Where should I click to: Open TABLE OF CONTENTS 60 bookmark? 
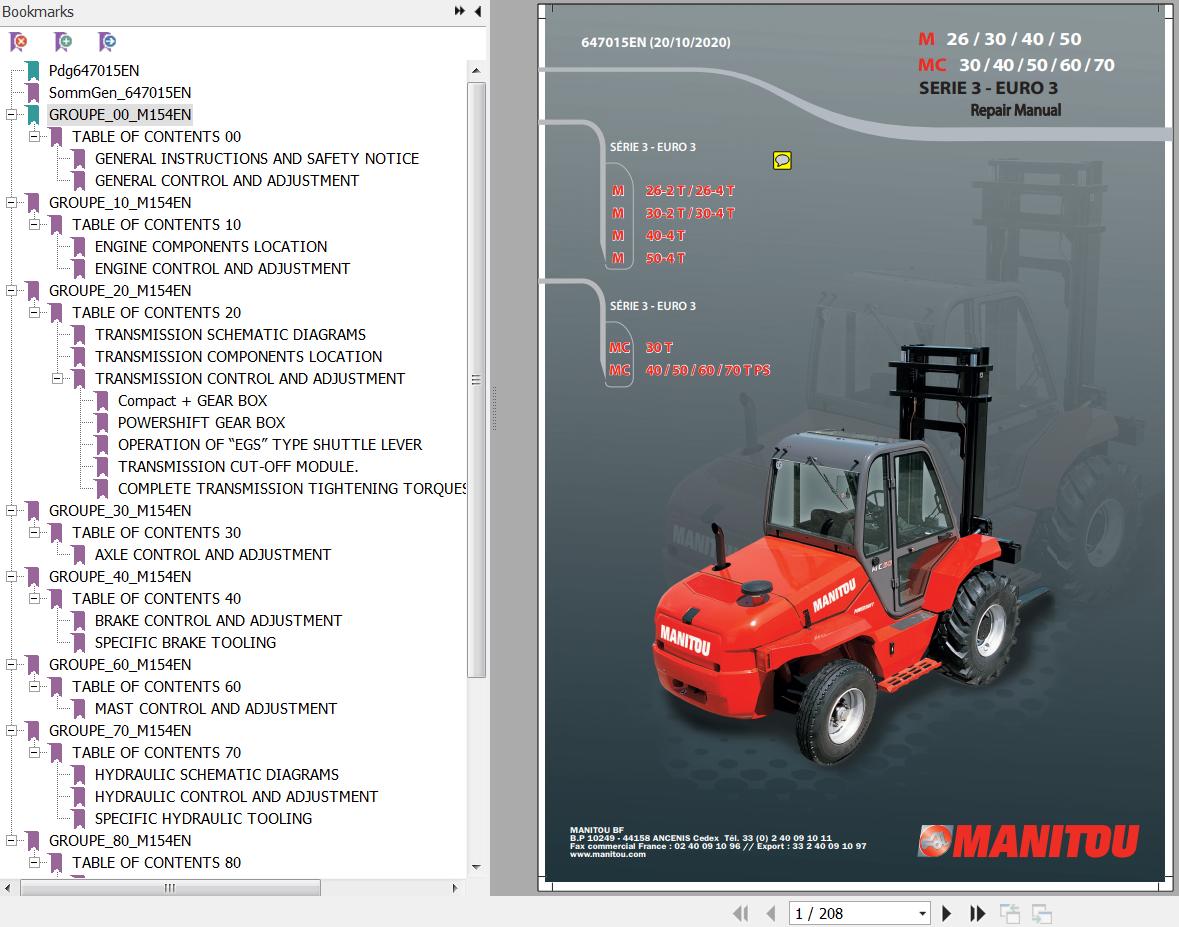coord(156,686)
